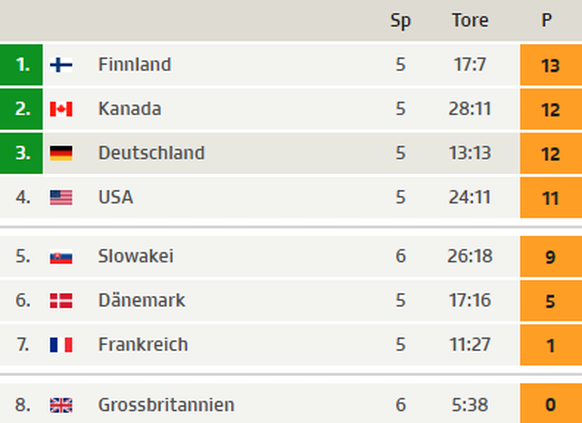The image size is (582, 423).
Task: Click the Sp column header
Action: (400, 21)
